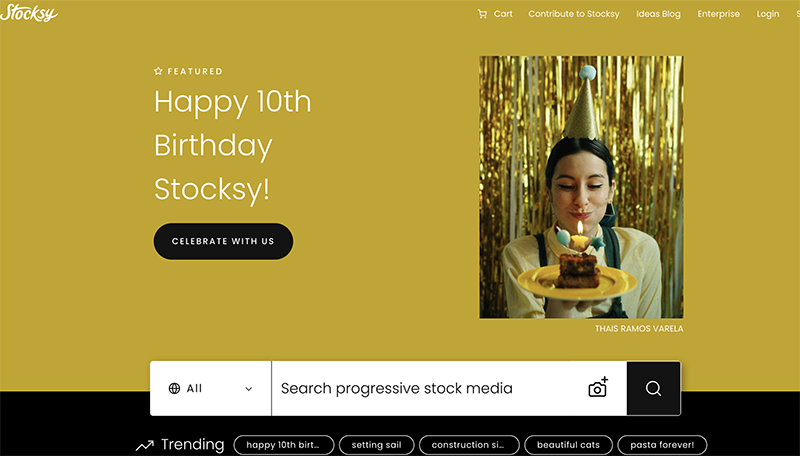Expand the All media type dropdown

[211, 388]
